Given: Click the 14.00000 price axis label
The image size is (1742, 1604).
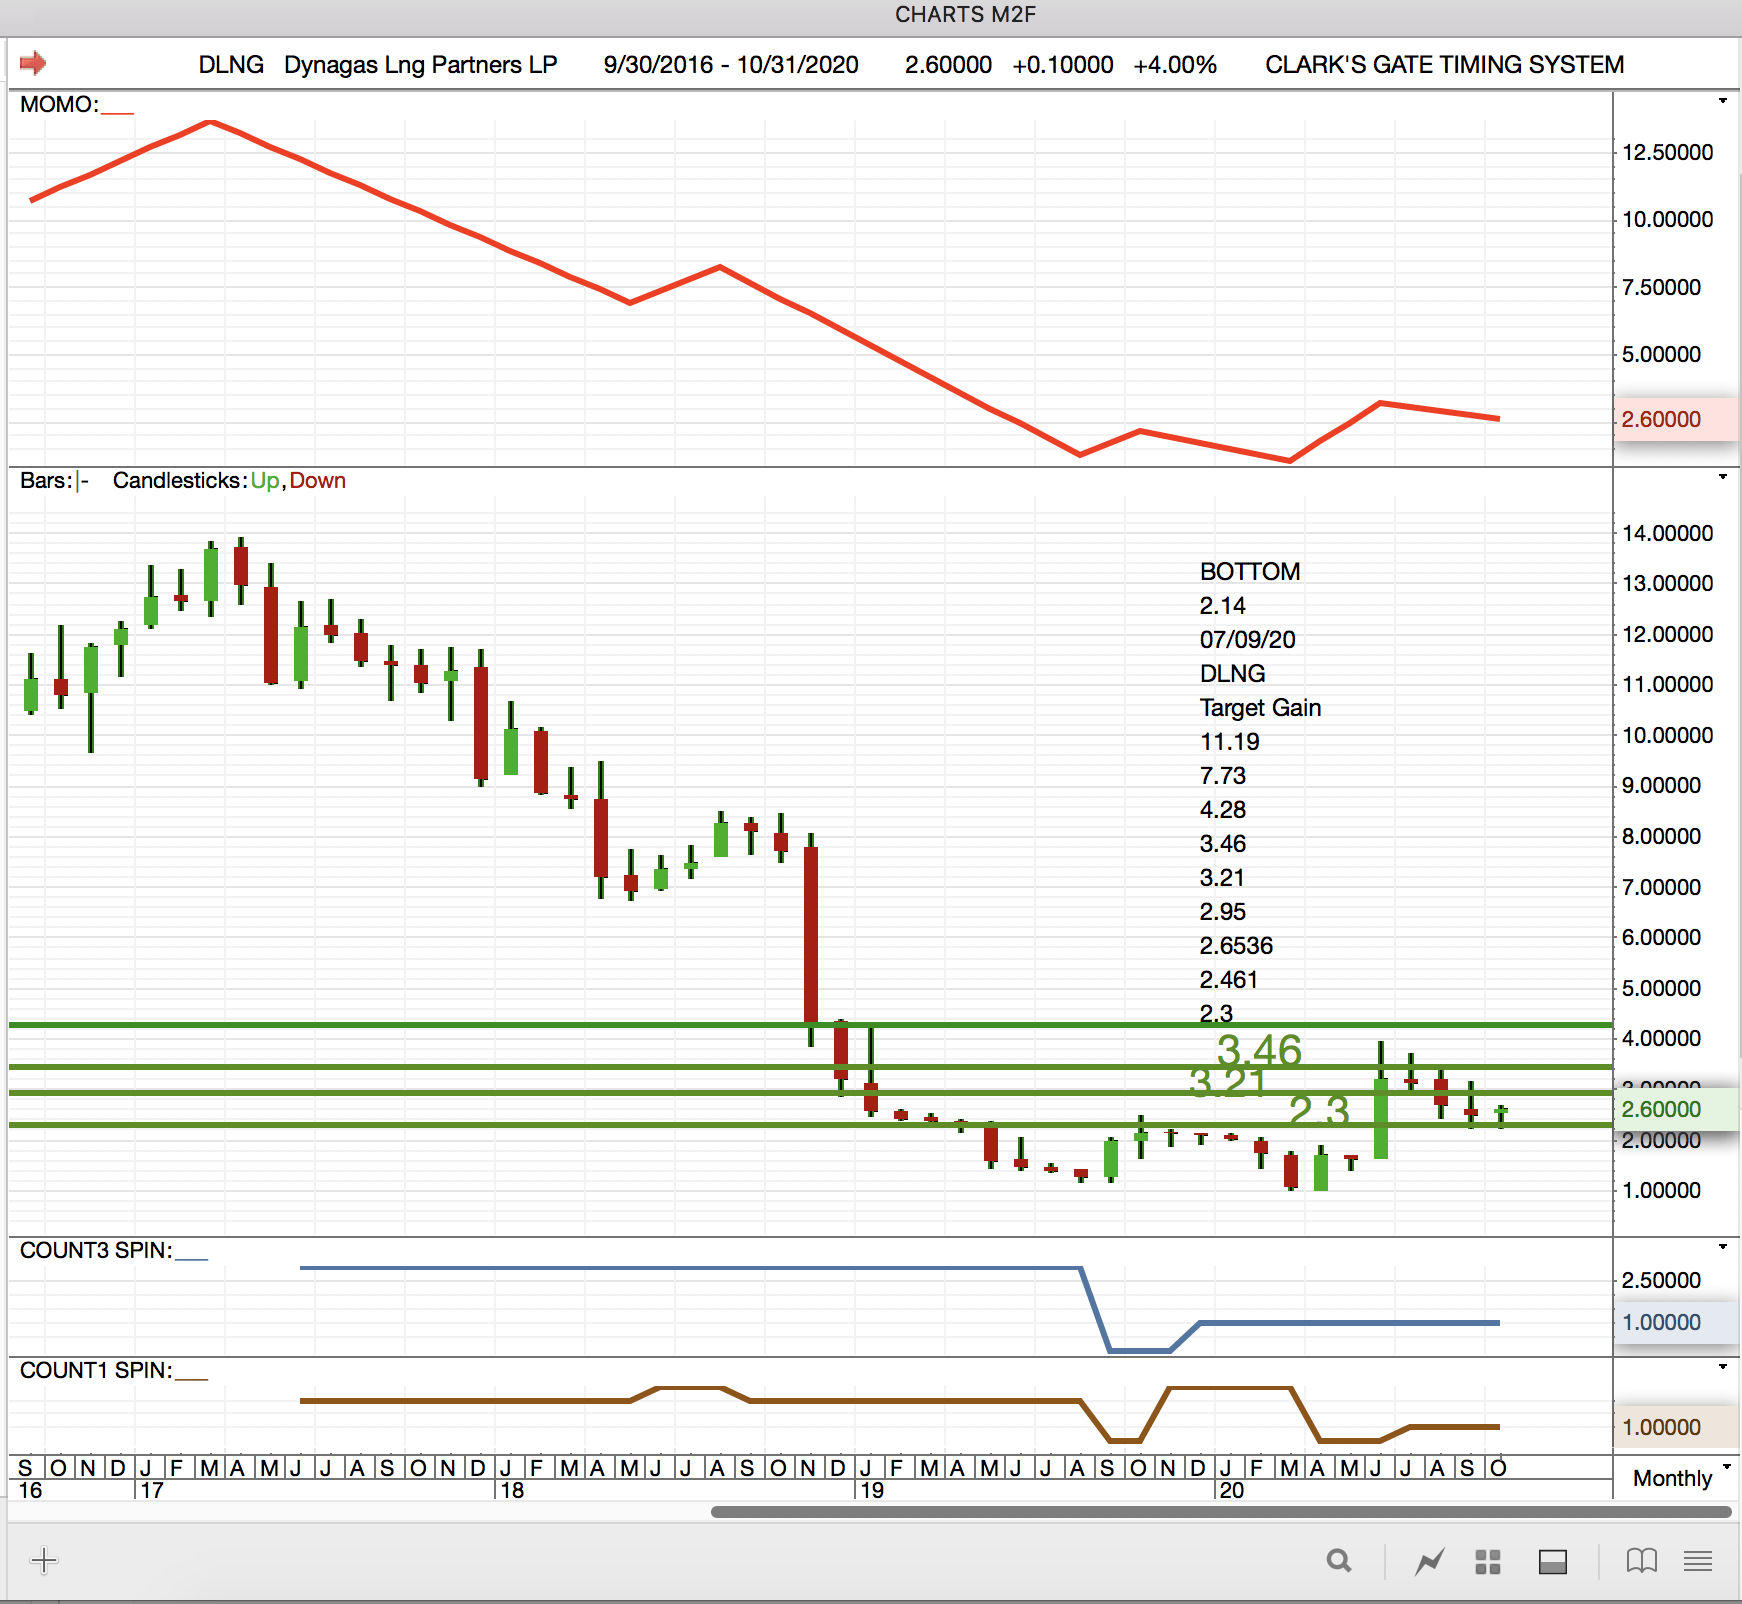Looking at the screenshot, I should point(1667,533).
